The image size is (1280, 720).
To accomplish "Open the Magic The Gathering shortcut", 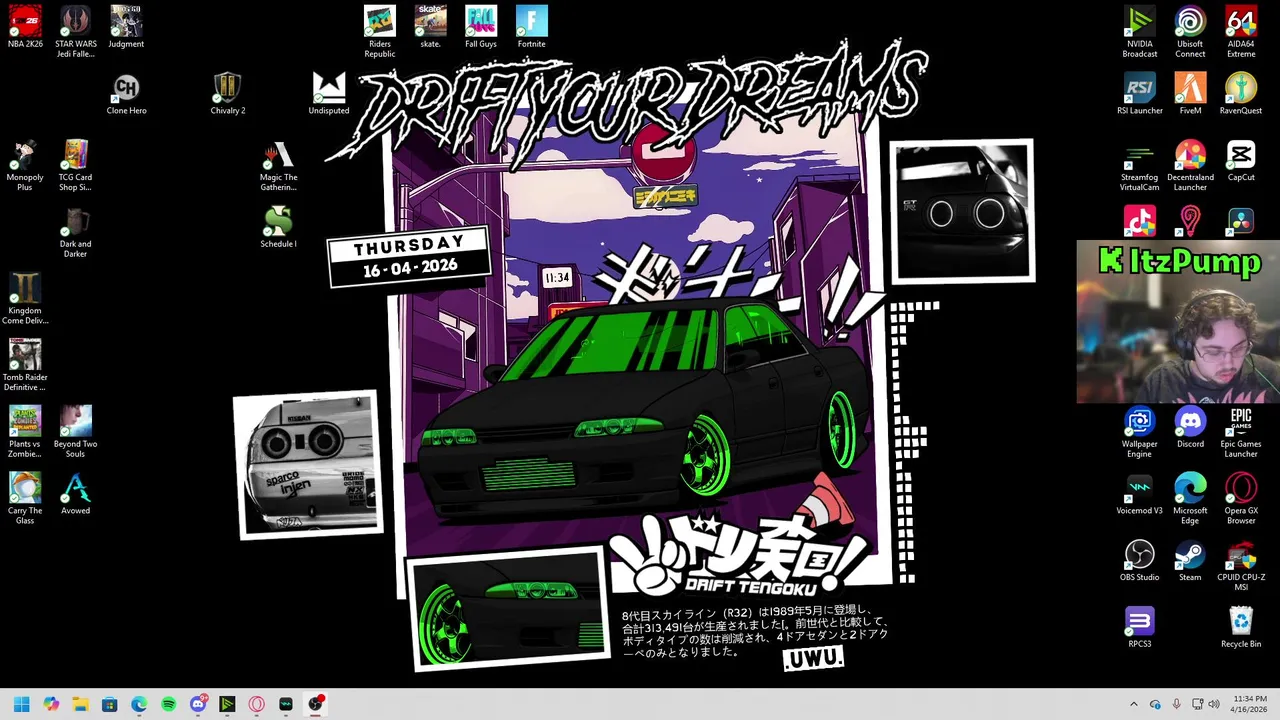I will coord(278,165).
